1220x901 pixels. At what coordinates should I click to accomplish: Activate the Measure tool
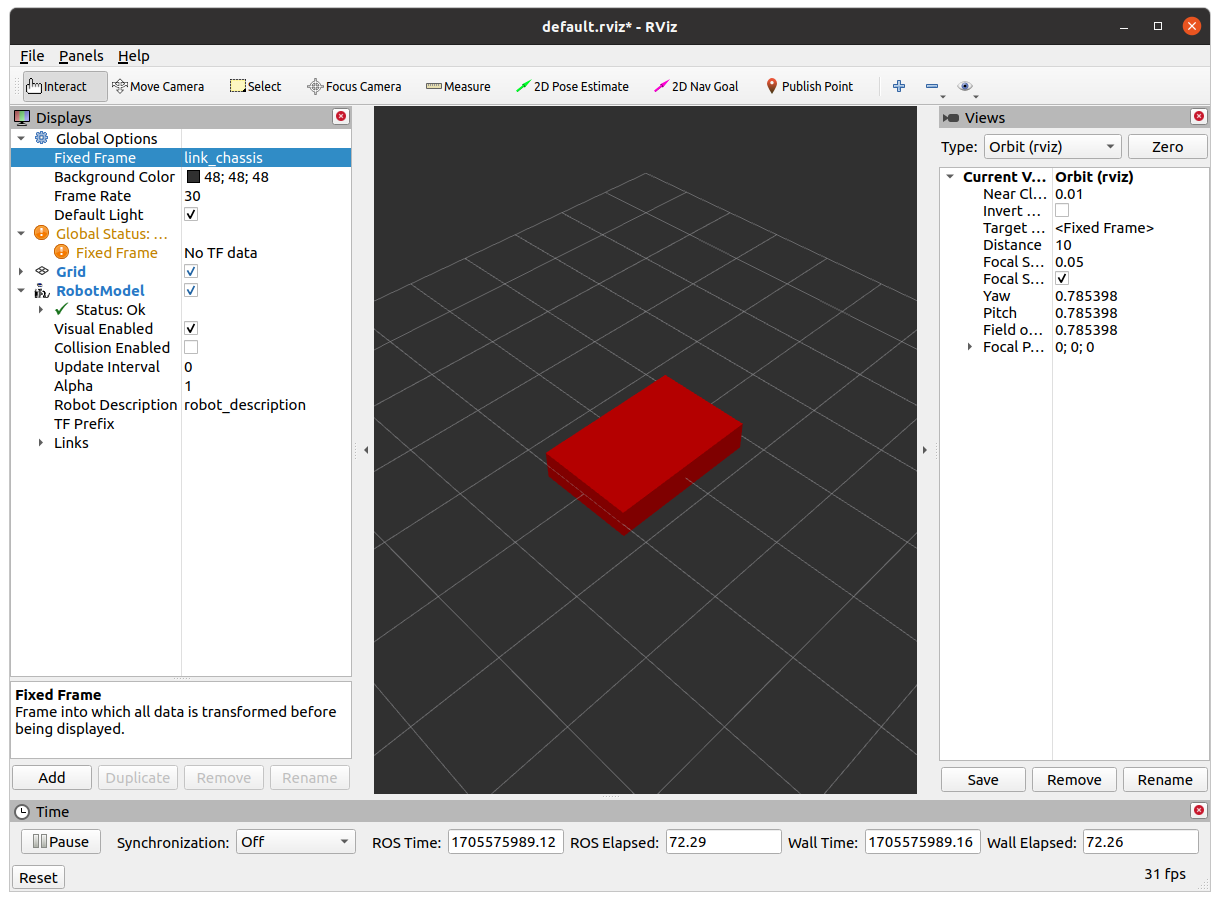click(458, 86)
